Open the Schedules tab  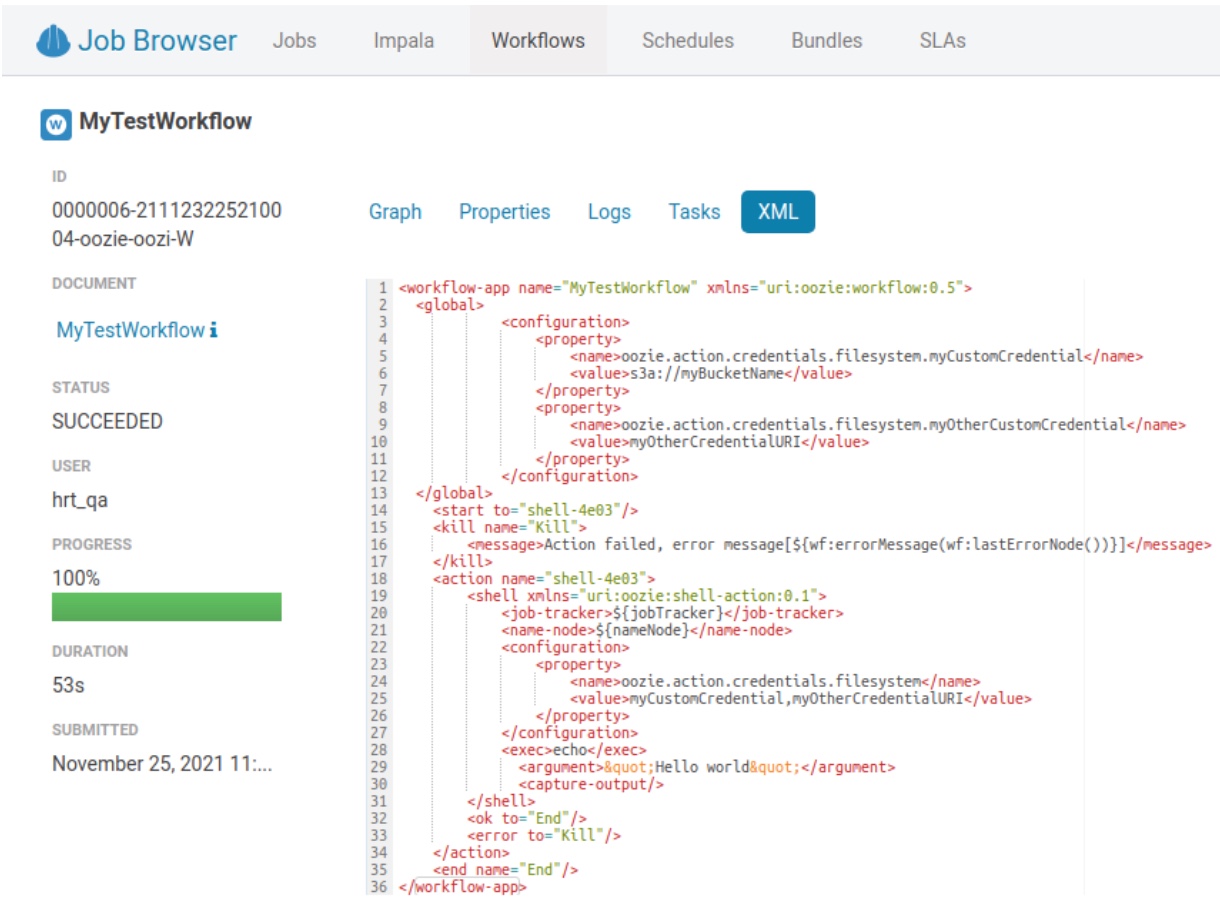pos(686,41)
